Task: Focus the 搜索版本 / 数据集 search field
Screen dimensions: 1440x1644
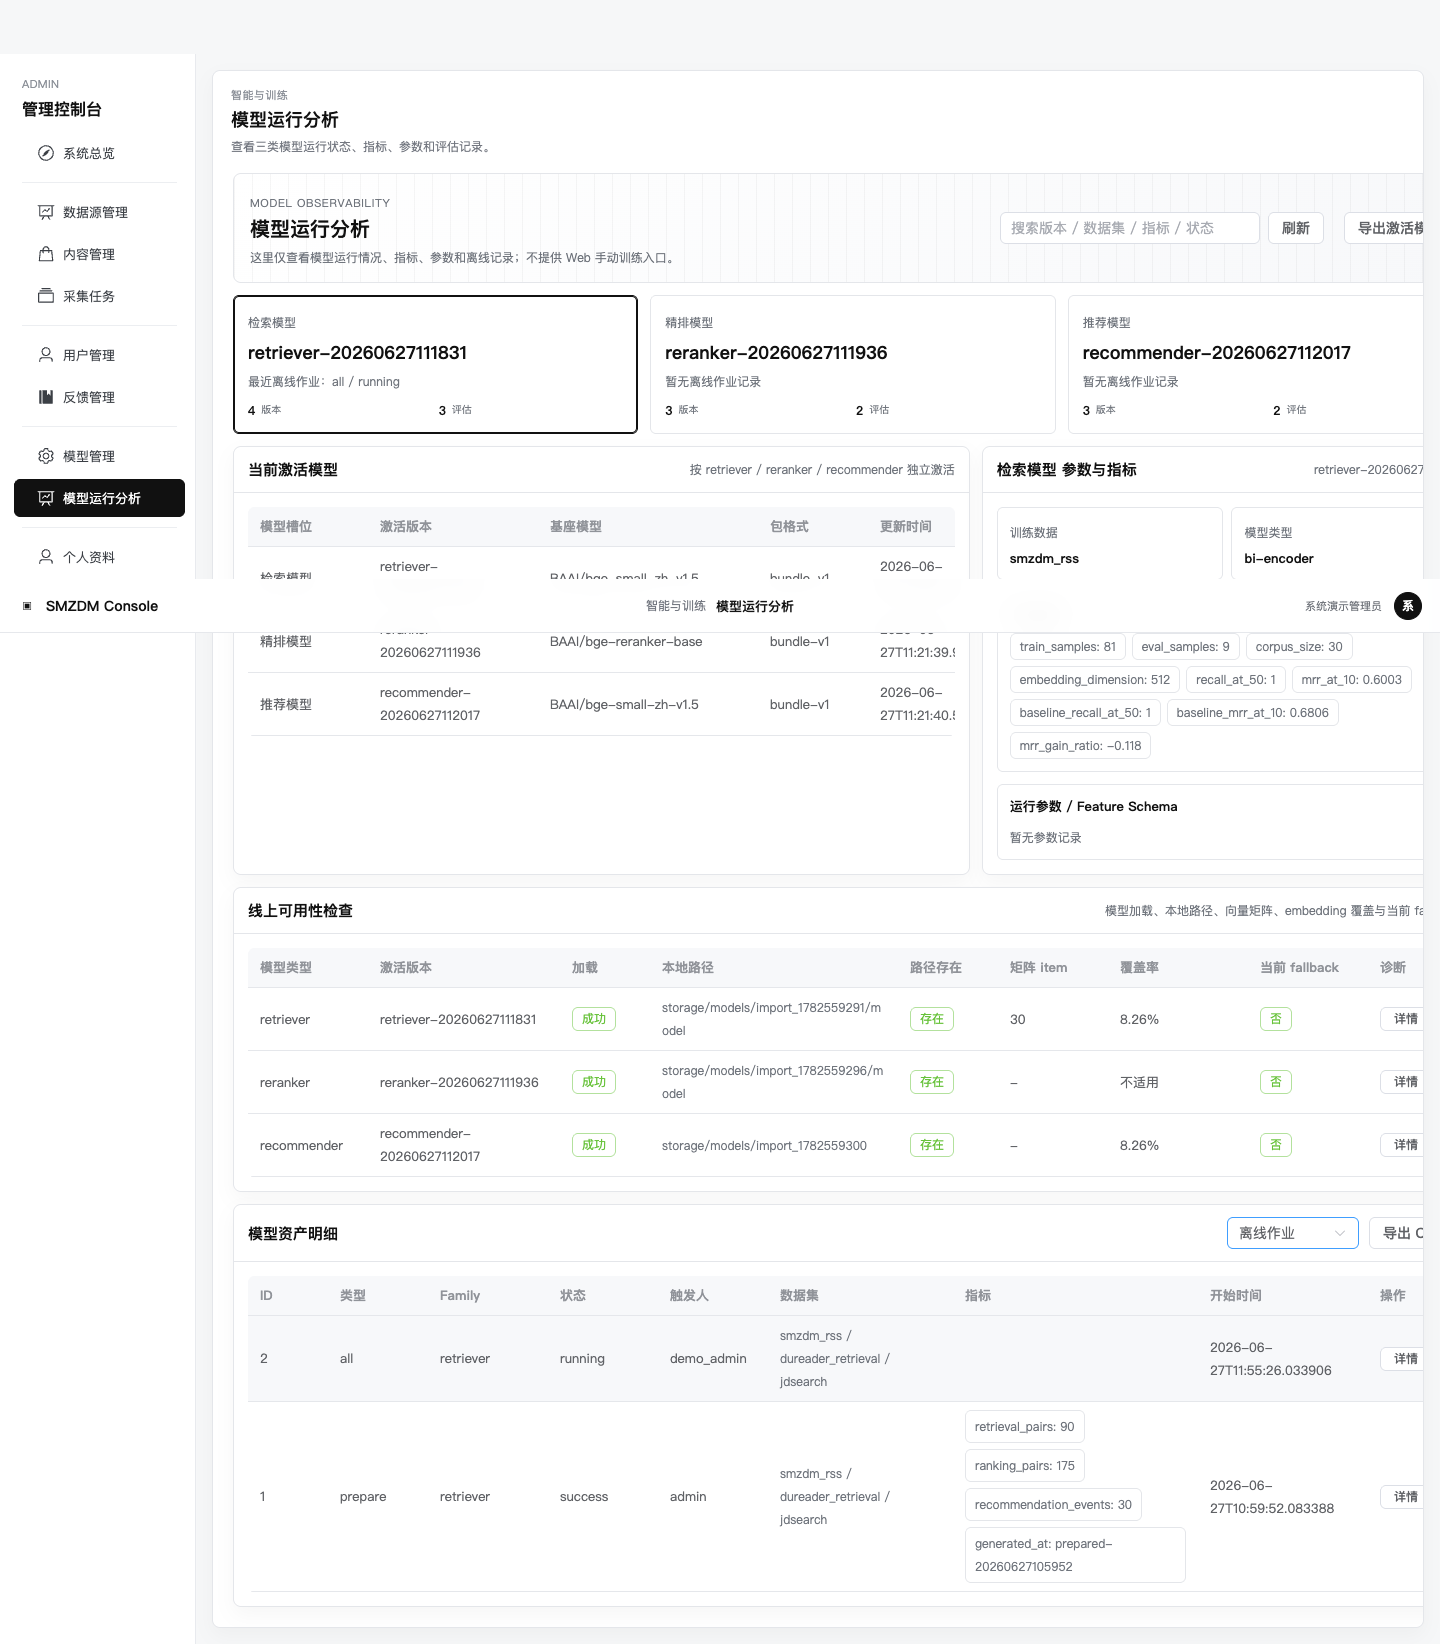Action: [x=1129, y=228]
